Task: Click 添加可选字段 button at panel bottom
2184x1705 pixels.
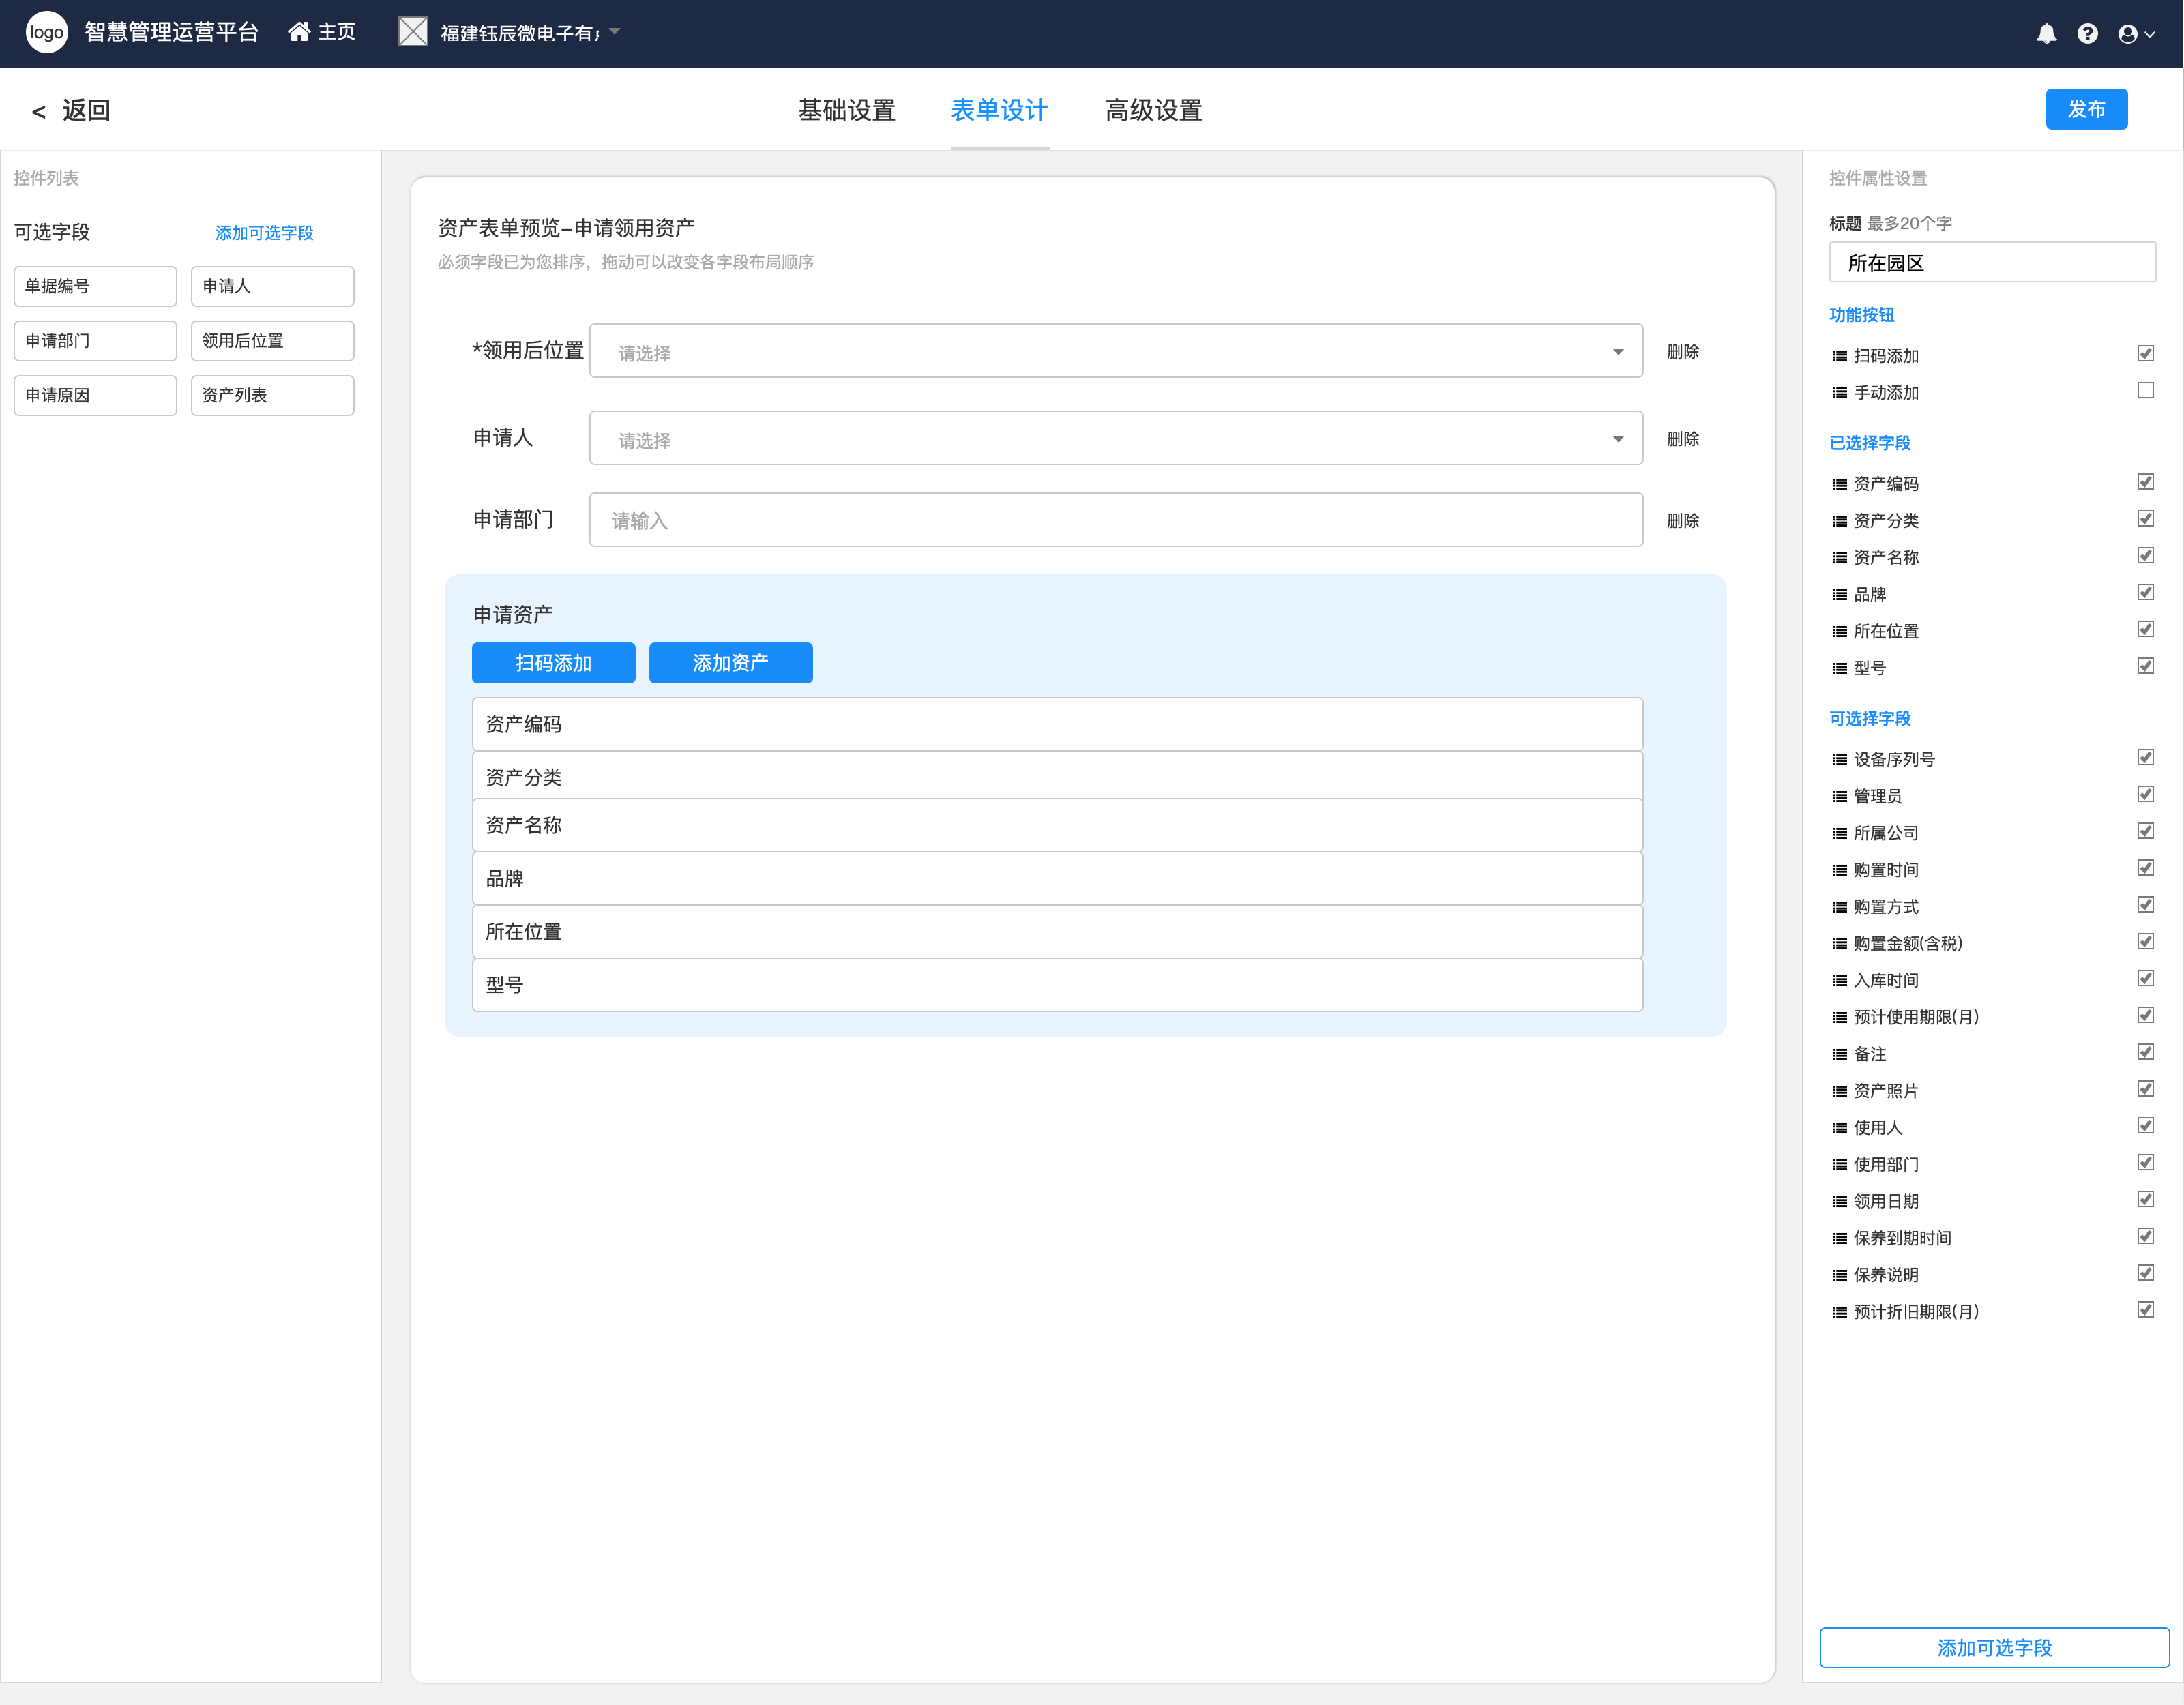Action: pos(1994,1647)
